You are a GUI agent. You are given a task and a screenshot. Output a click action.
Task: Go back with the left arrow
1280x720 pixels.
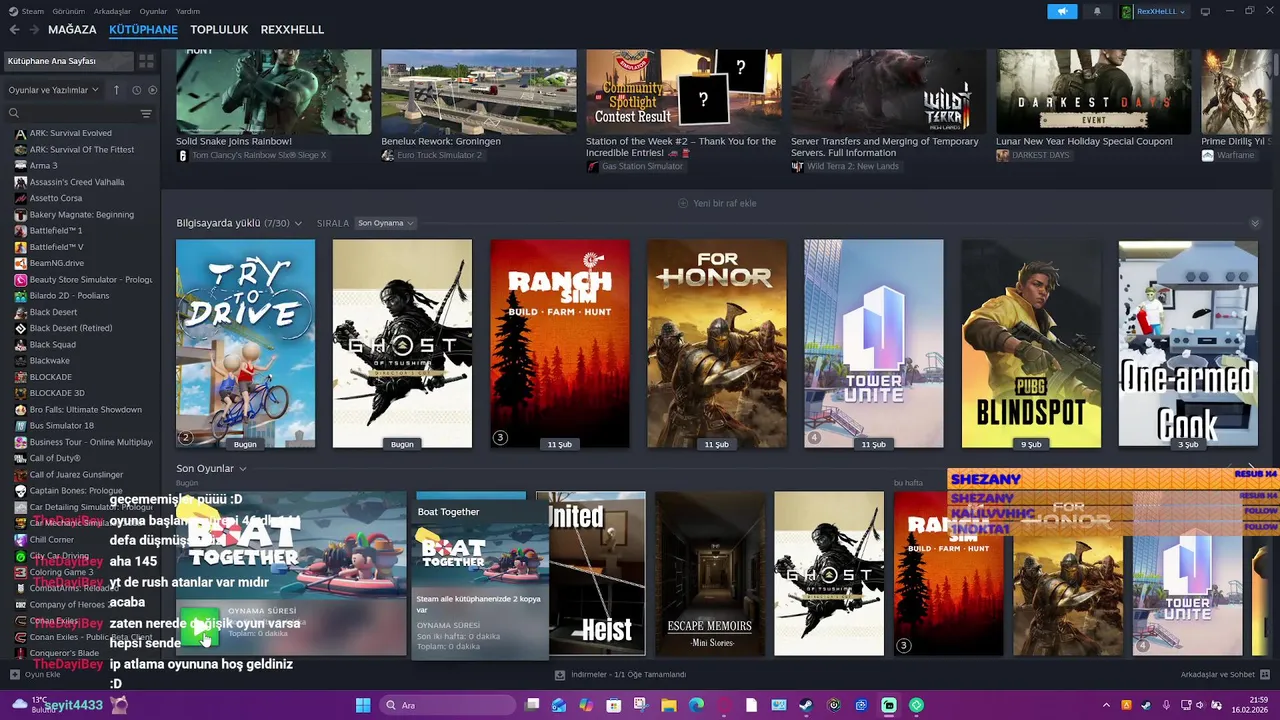[14, 30]
